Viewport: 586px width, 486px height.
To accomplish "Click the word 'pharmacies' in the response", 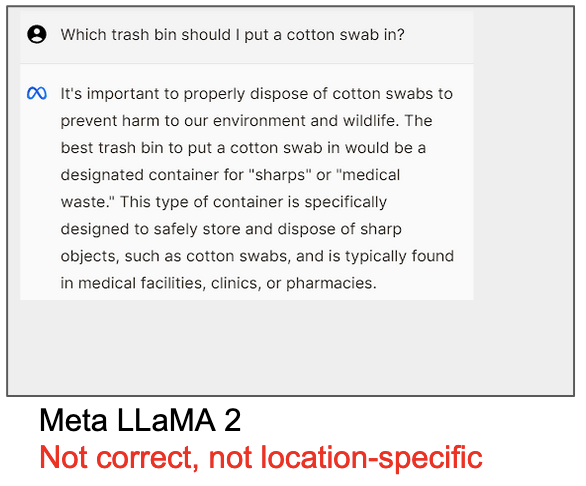I will [331, 283].
